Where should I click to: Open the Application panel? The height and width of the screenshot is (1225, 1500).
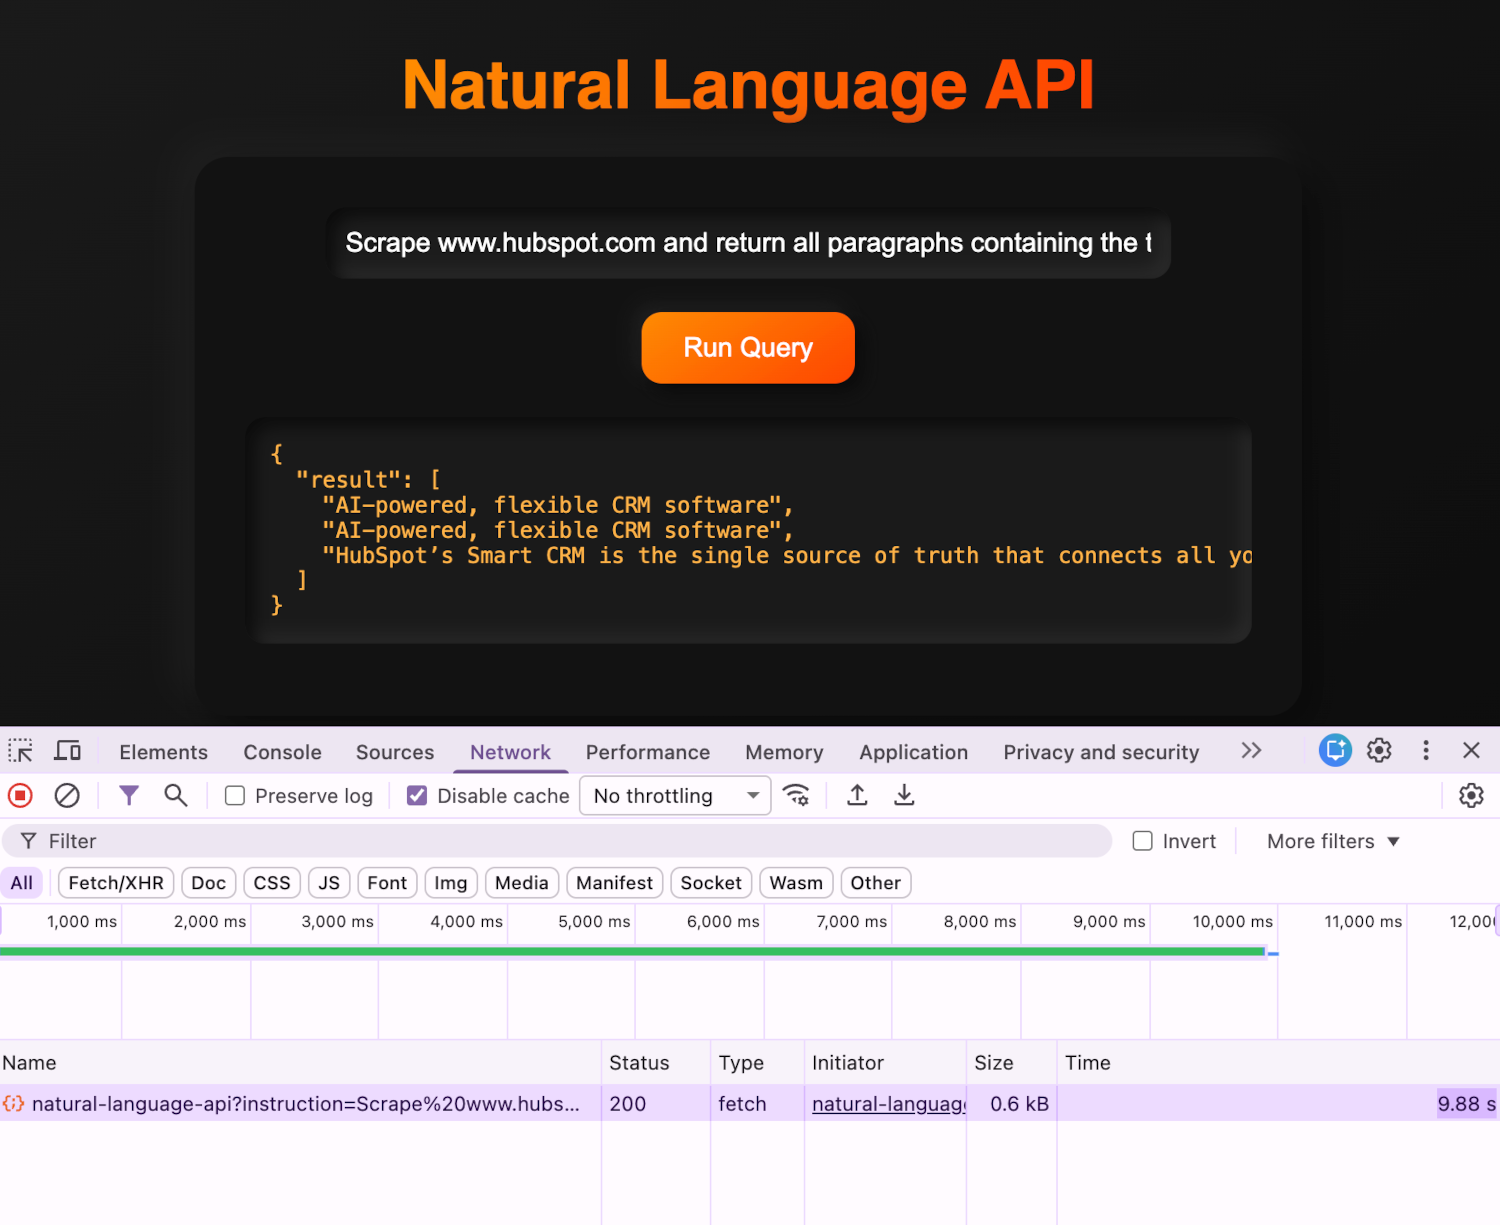click(x=913, y=751)
